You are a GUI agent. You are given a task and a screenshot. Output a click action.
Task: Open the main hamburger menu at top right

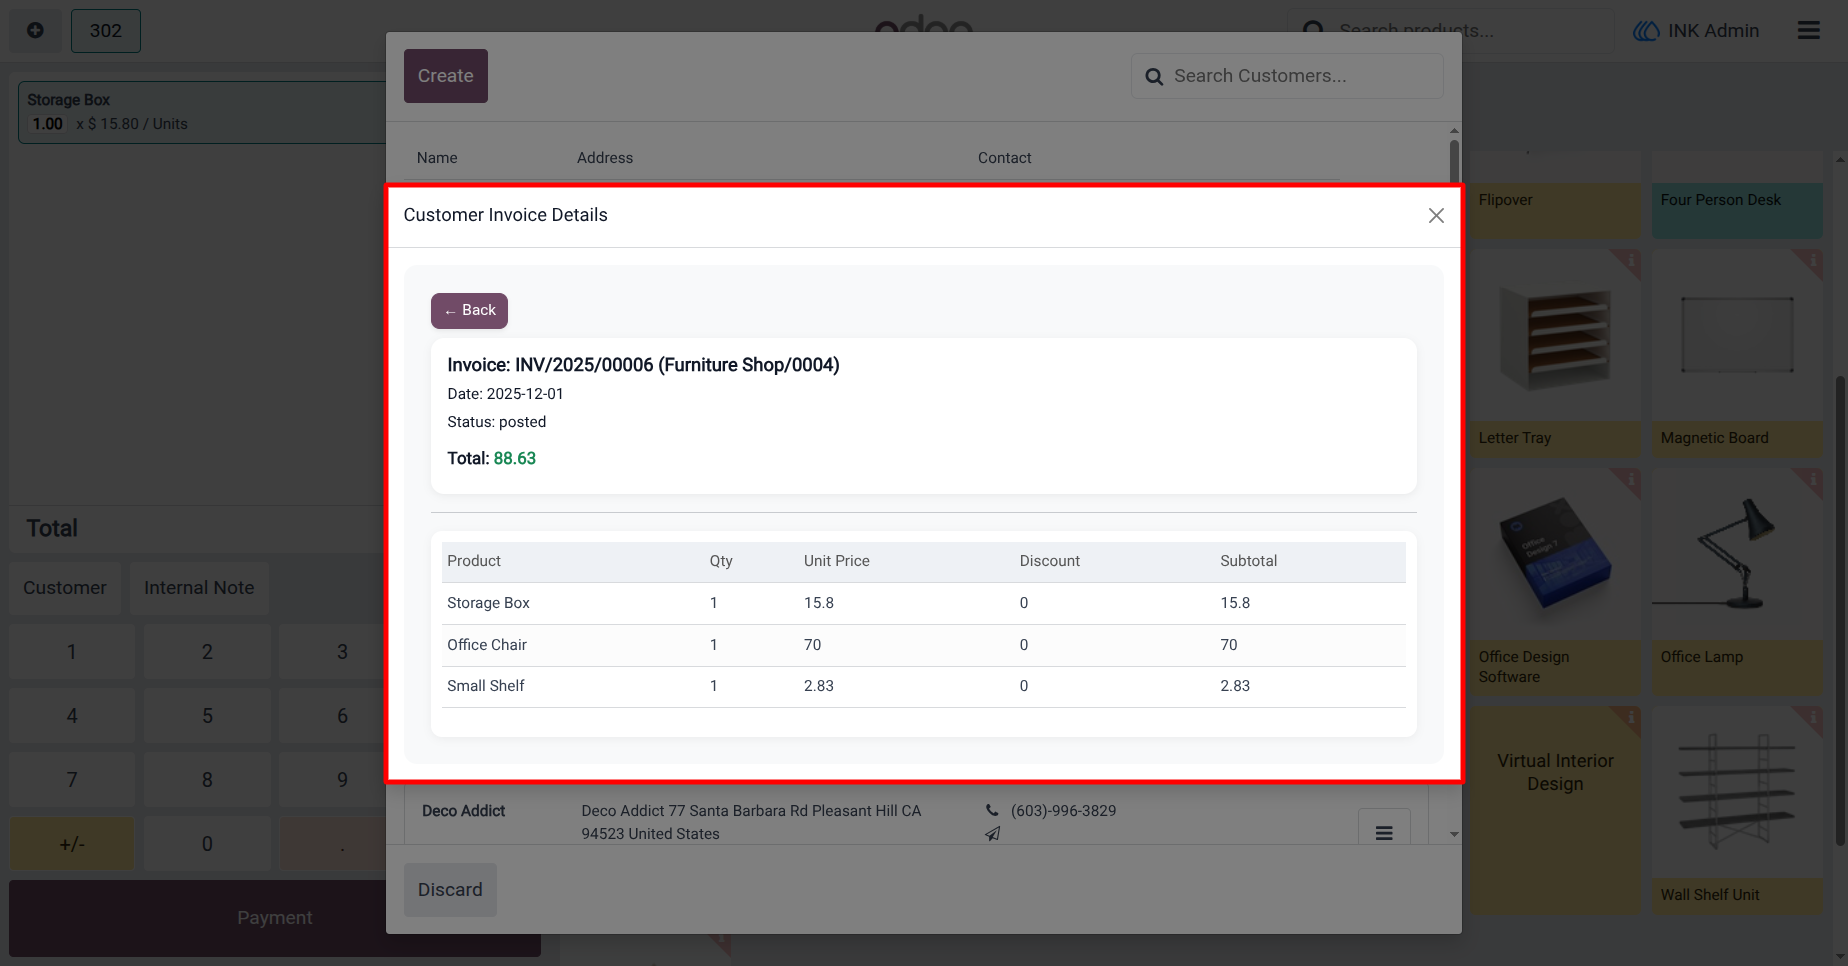click(x=1808, y=31)
